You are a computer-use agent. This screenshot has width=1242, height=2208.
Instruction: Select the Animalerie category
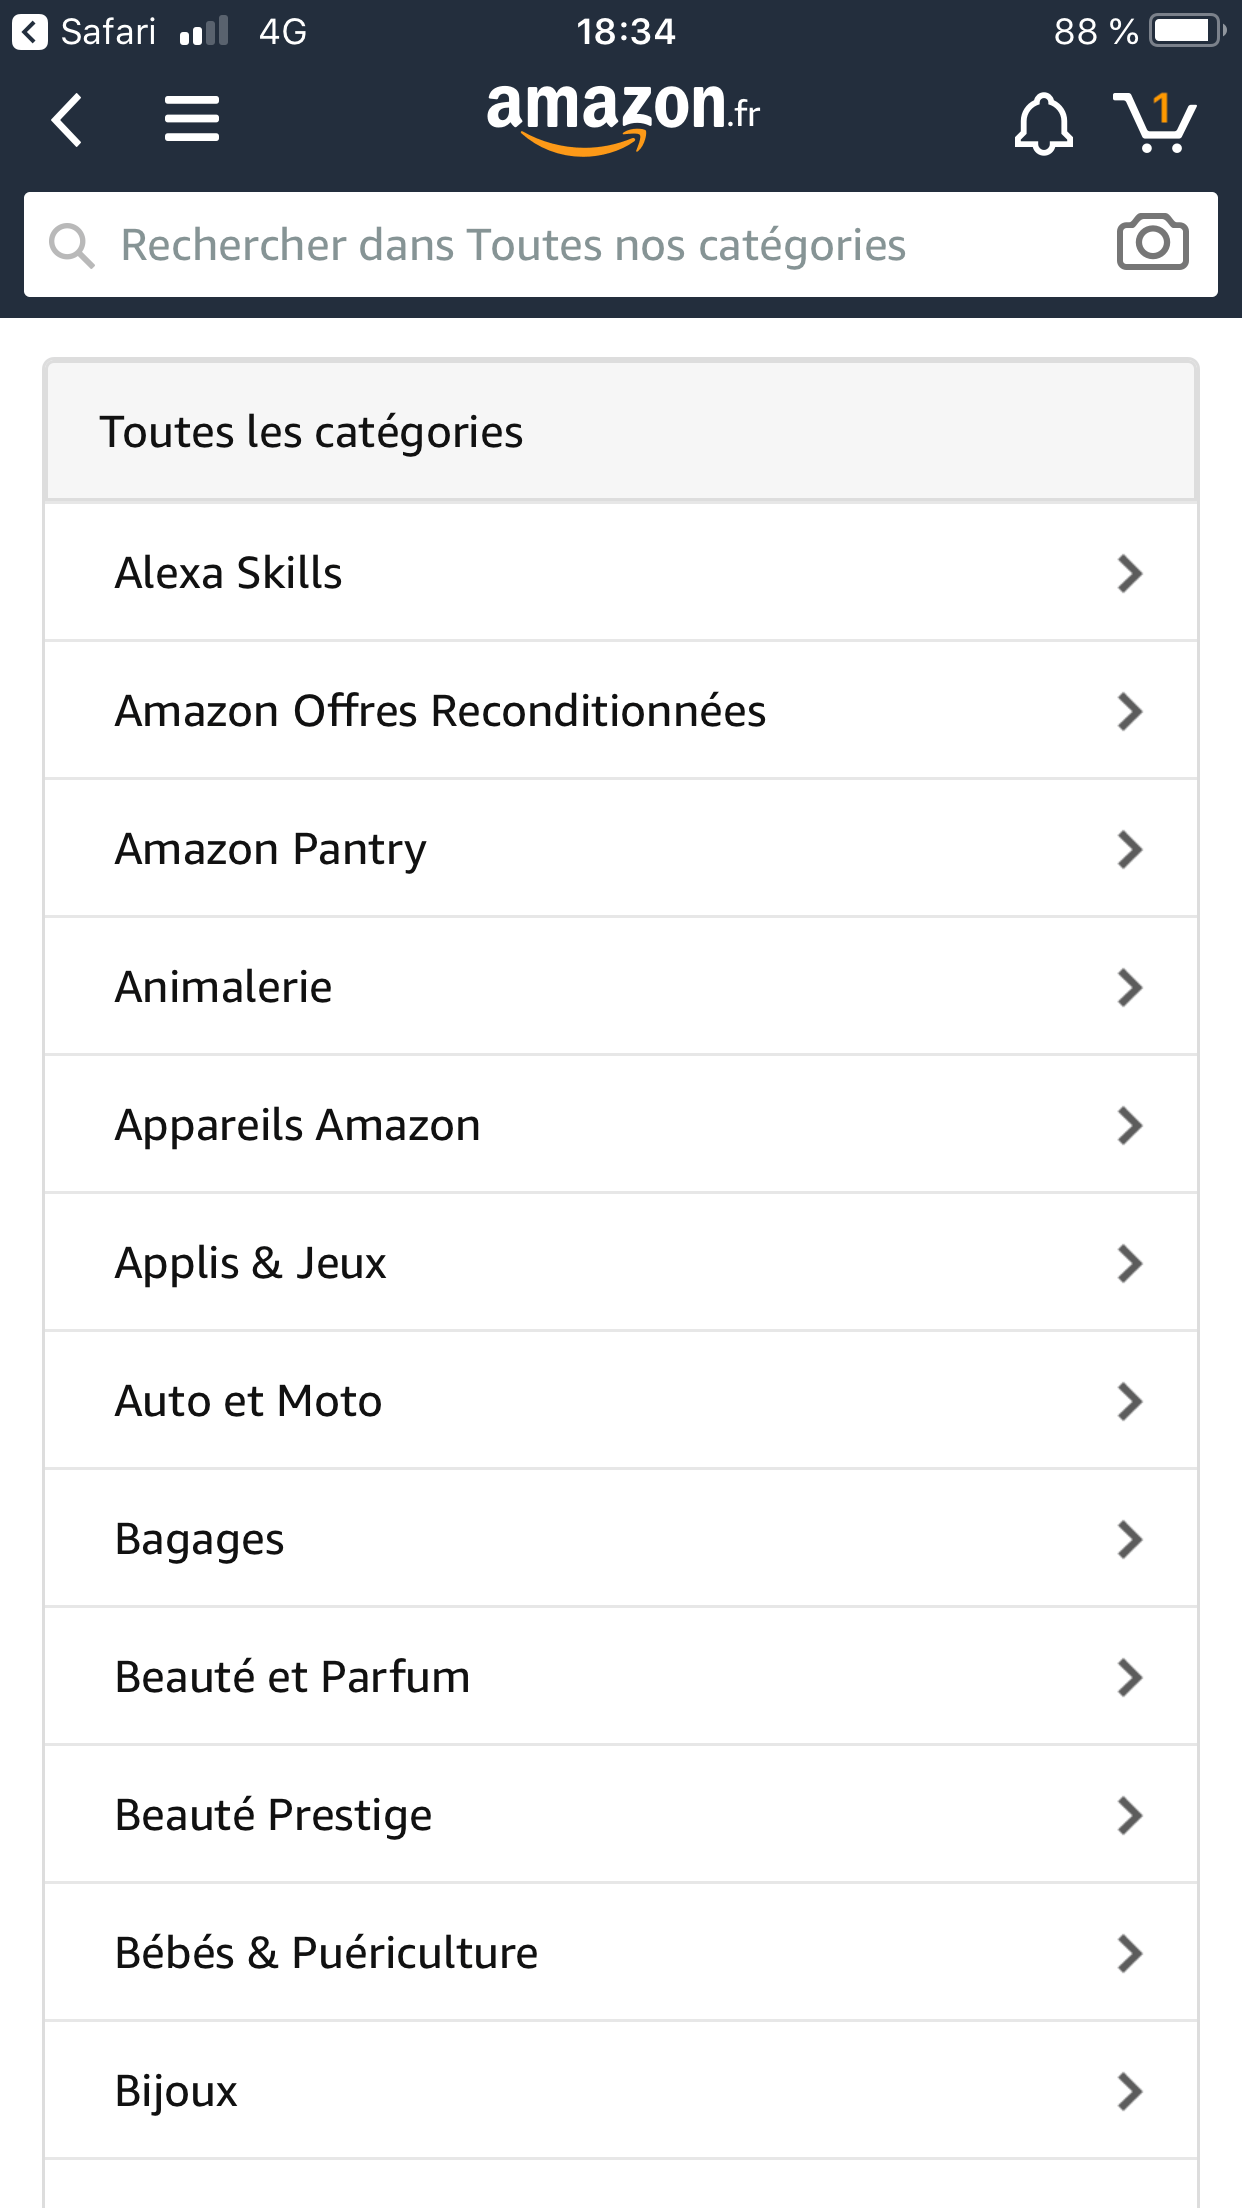pyautogui.click(x=224, y=987)
